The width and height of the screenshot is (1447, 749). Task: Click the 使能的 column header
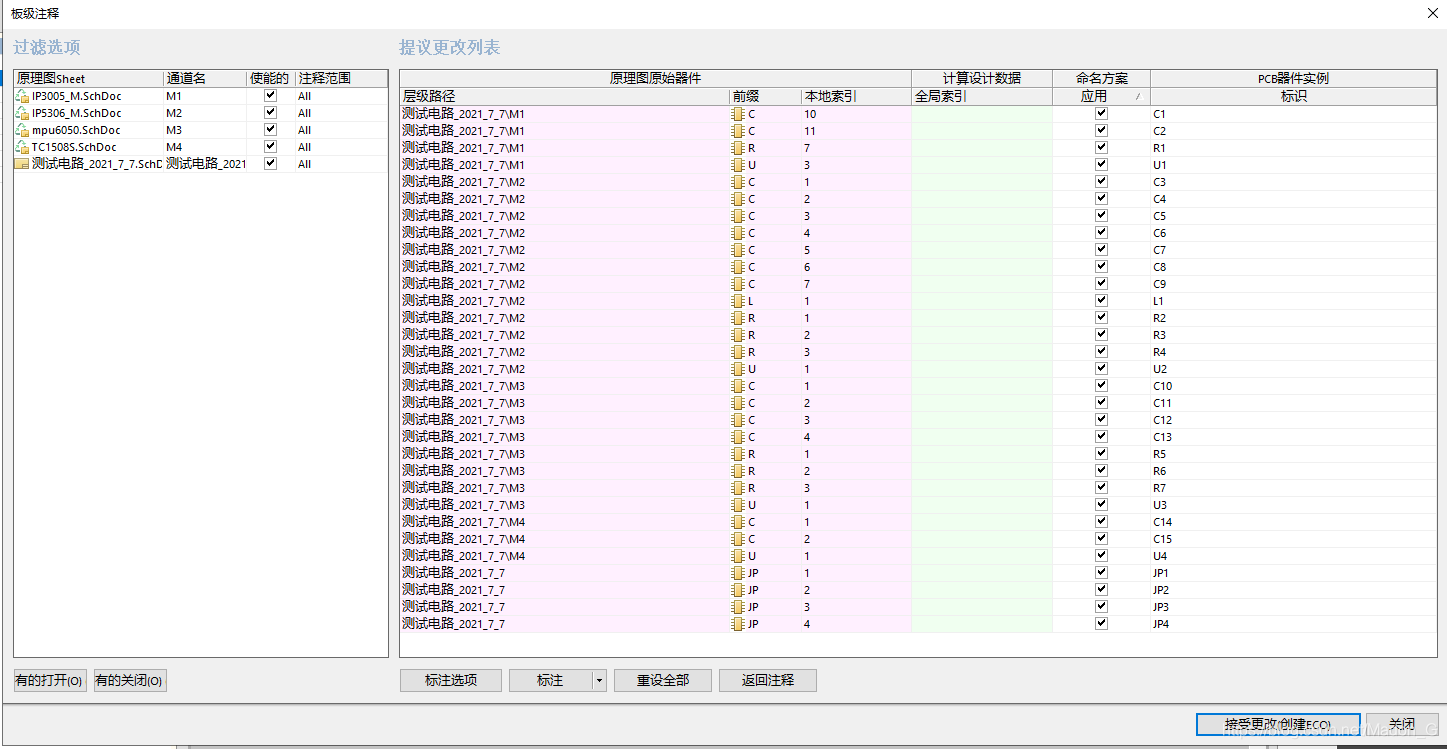[270, 78]
